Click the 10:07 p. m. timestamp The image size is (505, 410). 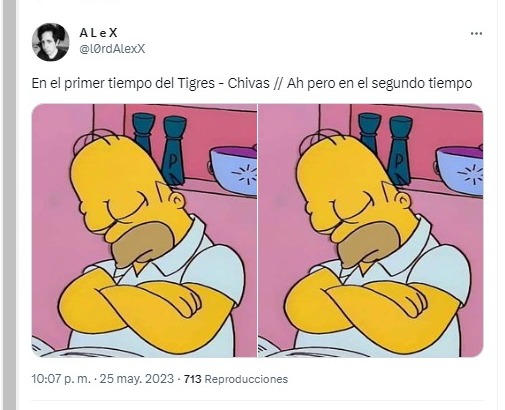coord(61,379)
